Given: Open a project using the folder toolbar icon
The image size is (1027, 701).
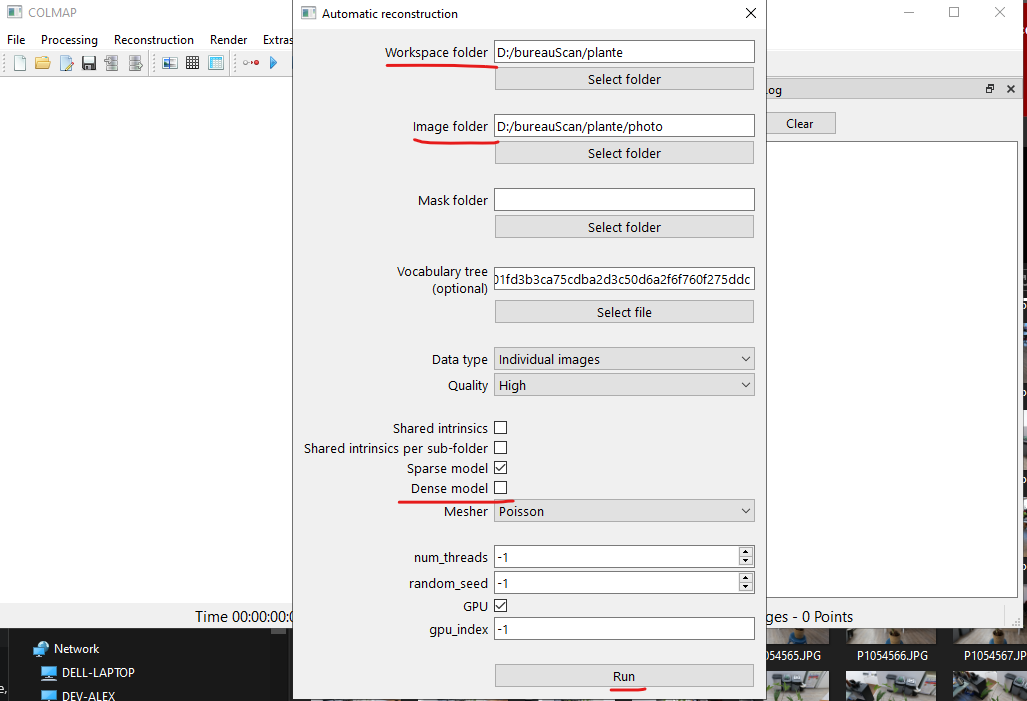Looking at the screenshot, I should point(42,62).
